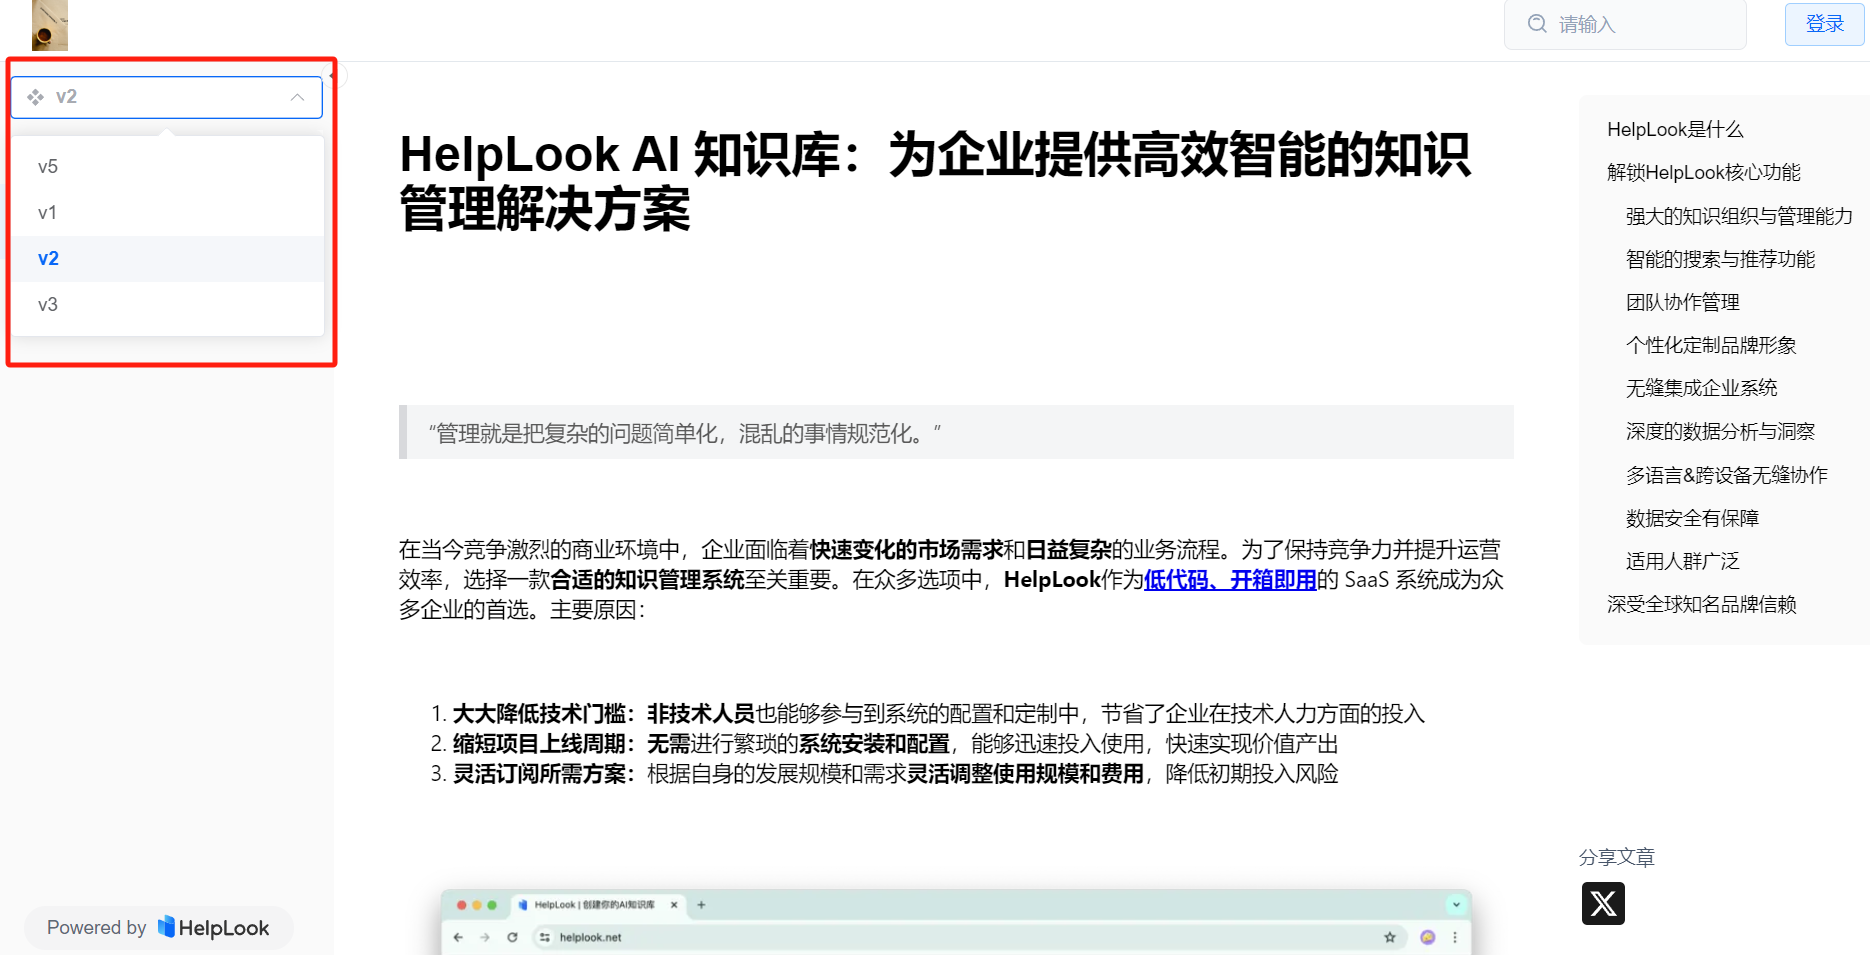Click the 登录 login button
The height and width of the screenshot is (955, 1870).
point(1824,24)
